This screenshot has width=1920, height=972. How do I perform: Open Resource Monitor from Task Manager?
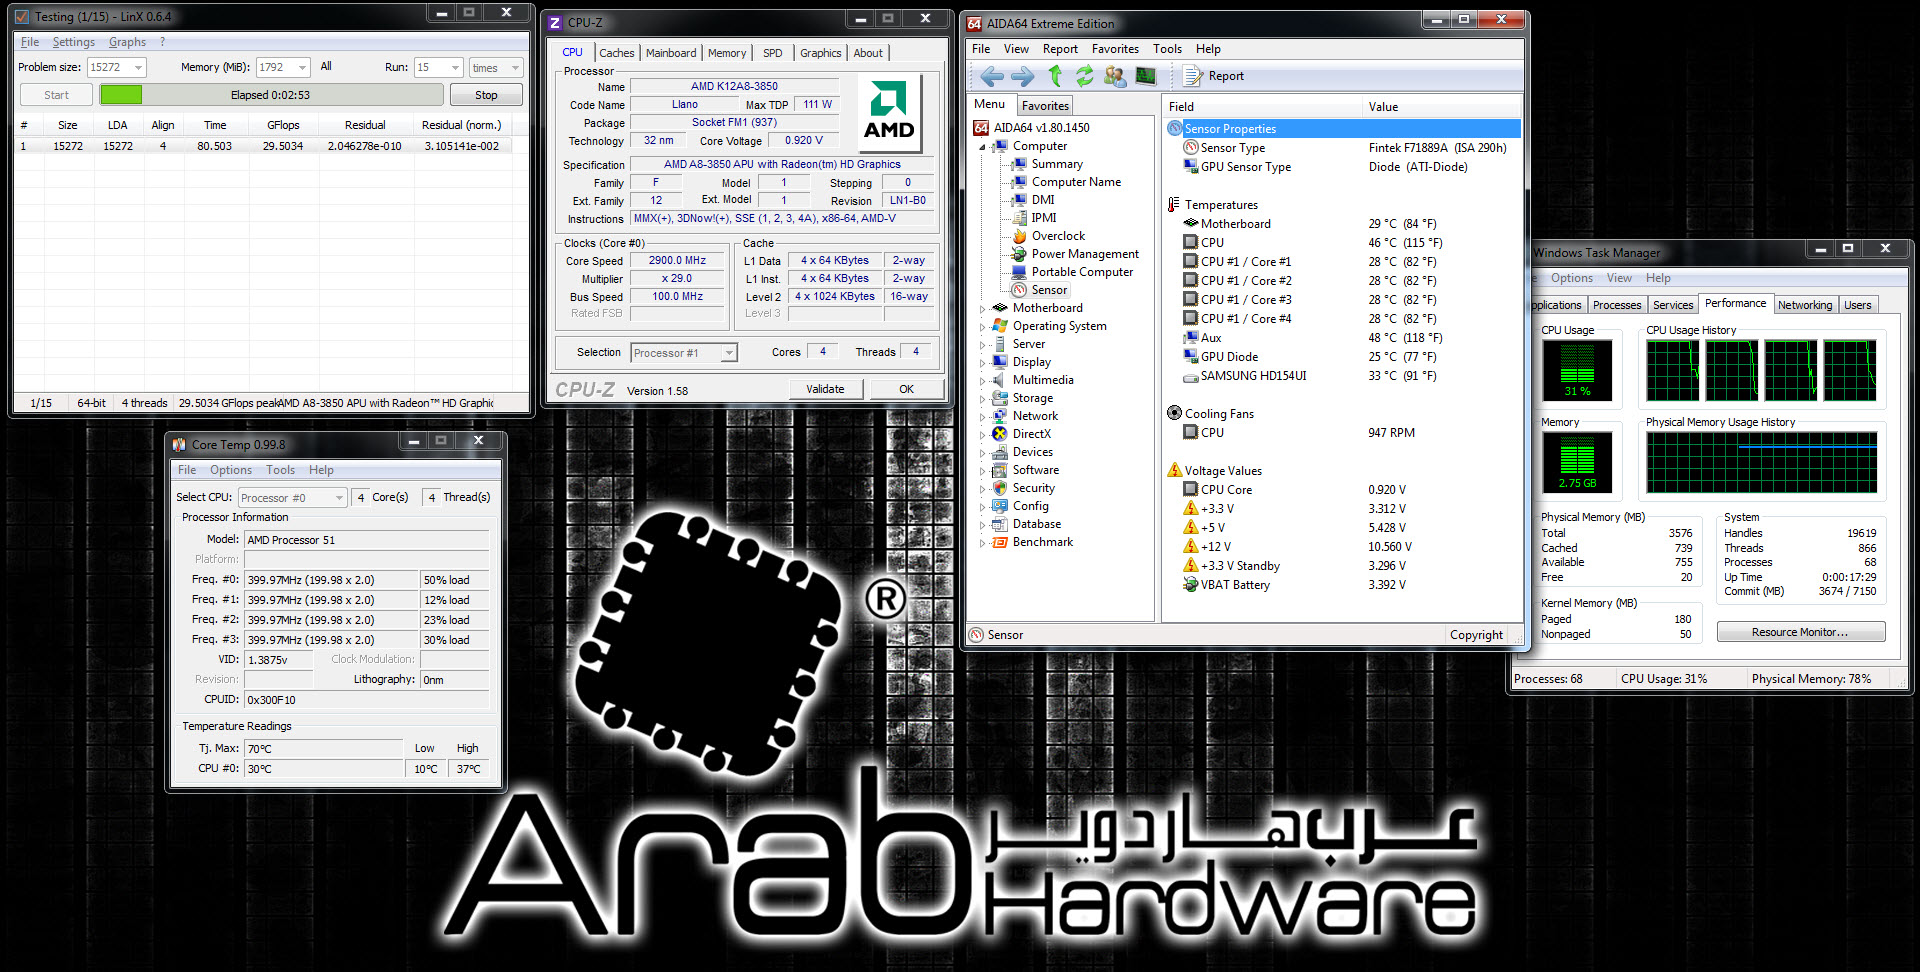coord(1800,632)
